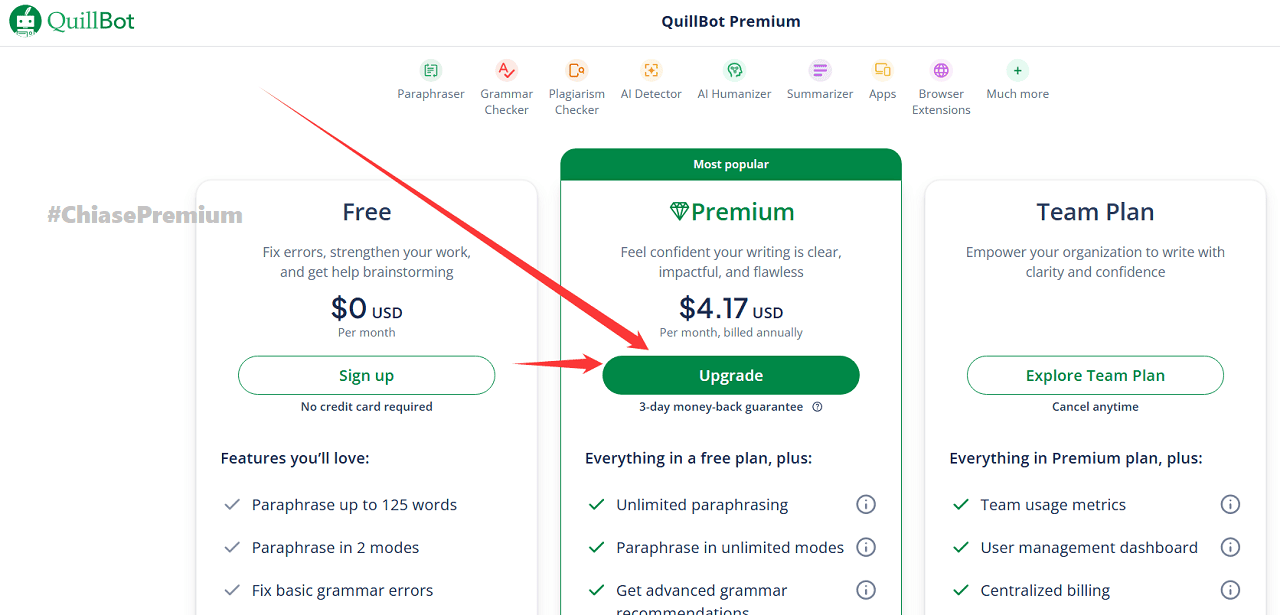Select the AI Humanizer icon
Image resolution: width=1280 pixels, height=615 pixels.
click(x=734, y=70)
